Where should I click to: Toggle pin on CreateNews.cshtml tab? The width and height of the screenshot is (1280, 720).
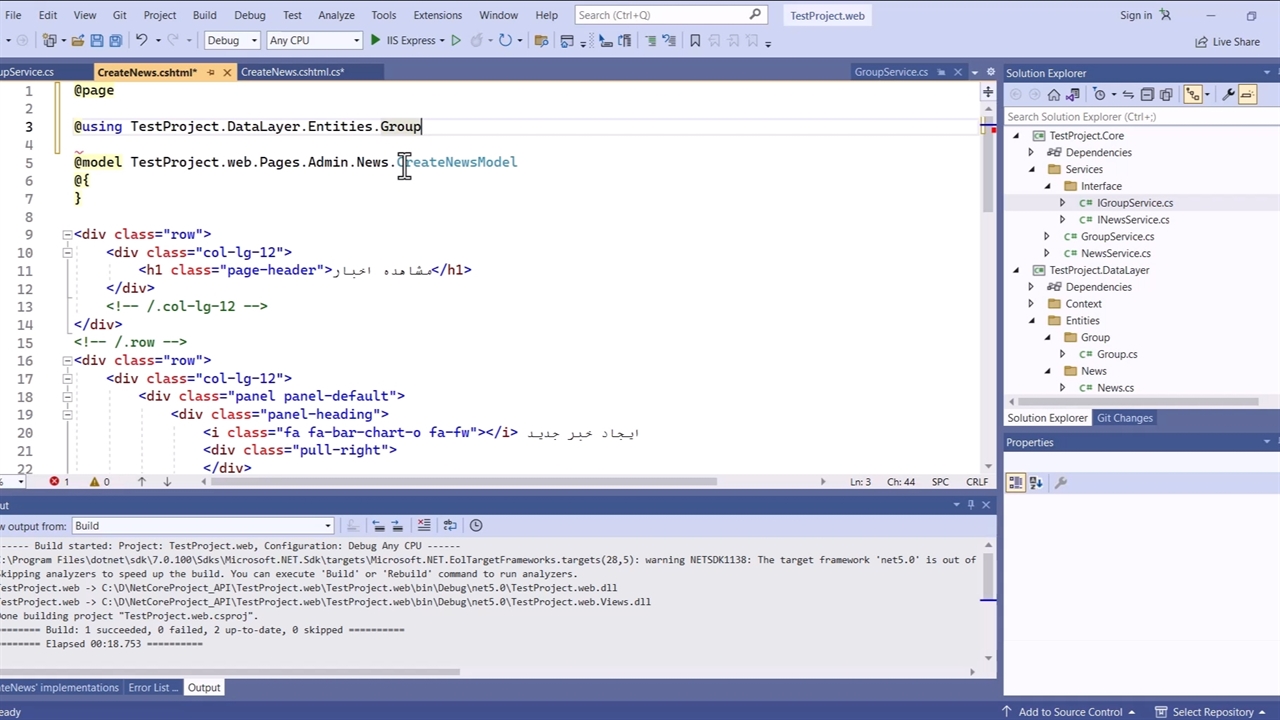point(210,72)
